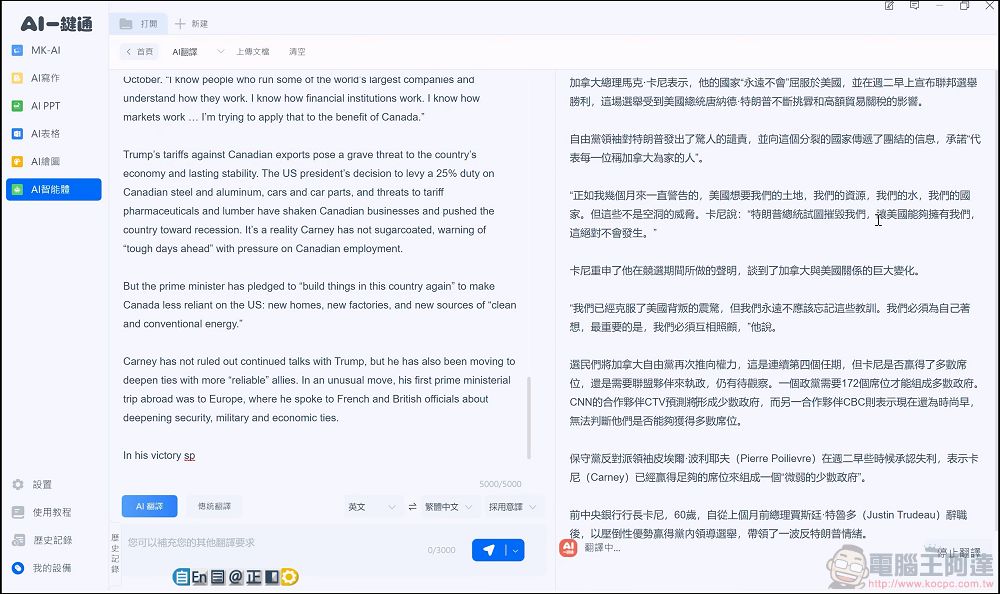Open IME settings yellow gear icon

(290, 577)
